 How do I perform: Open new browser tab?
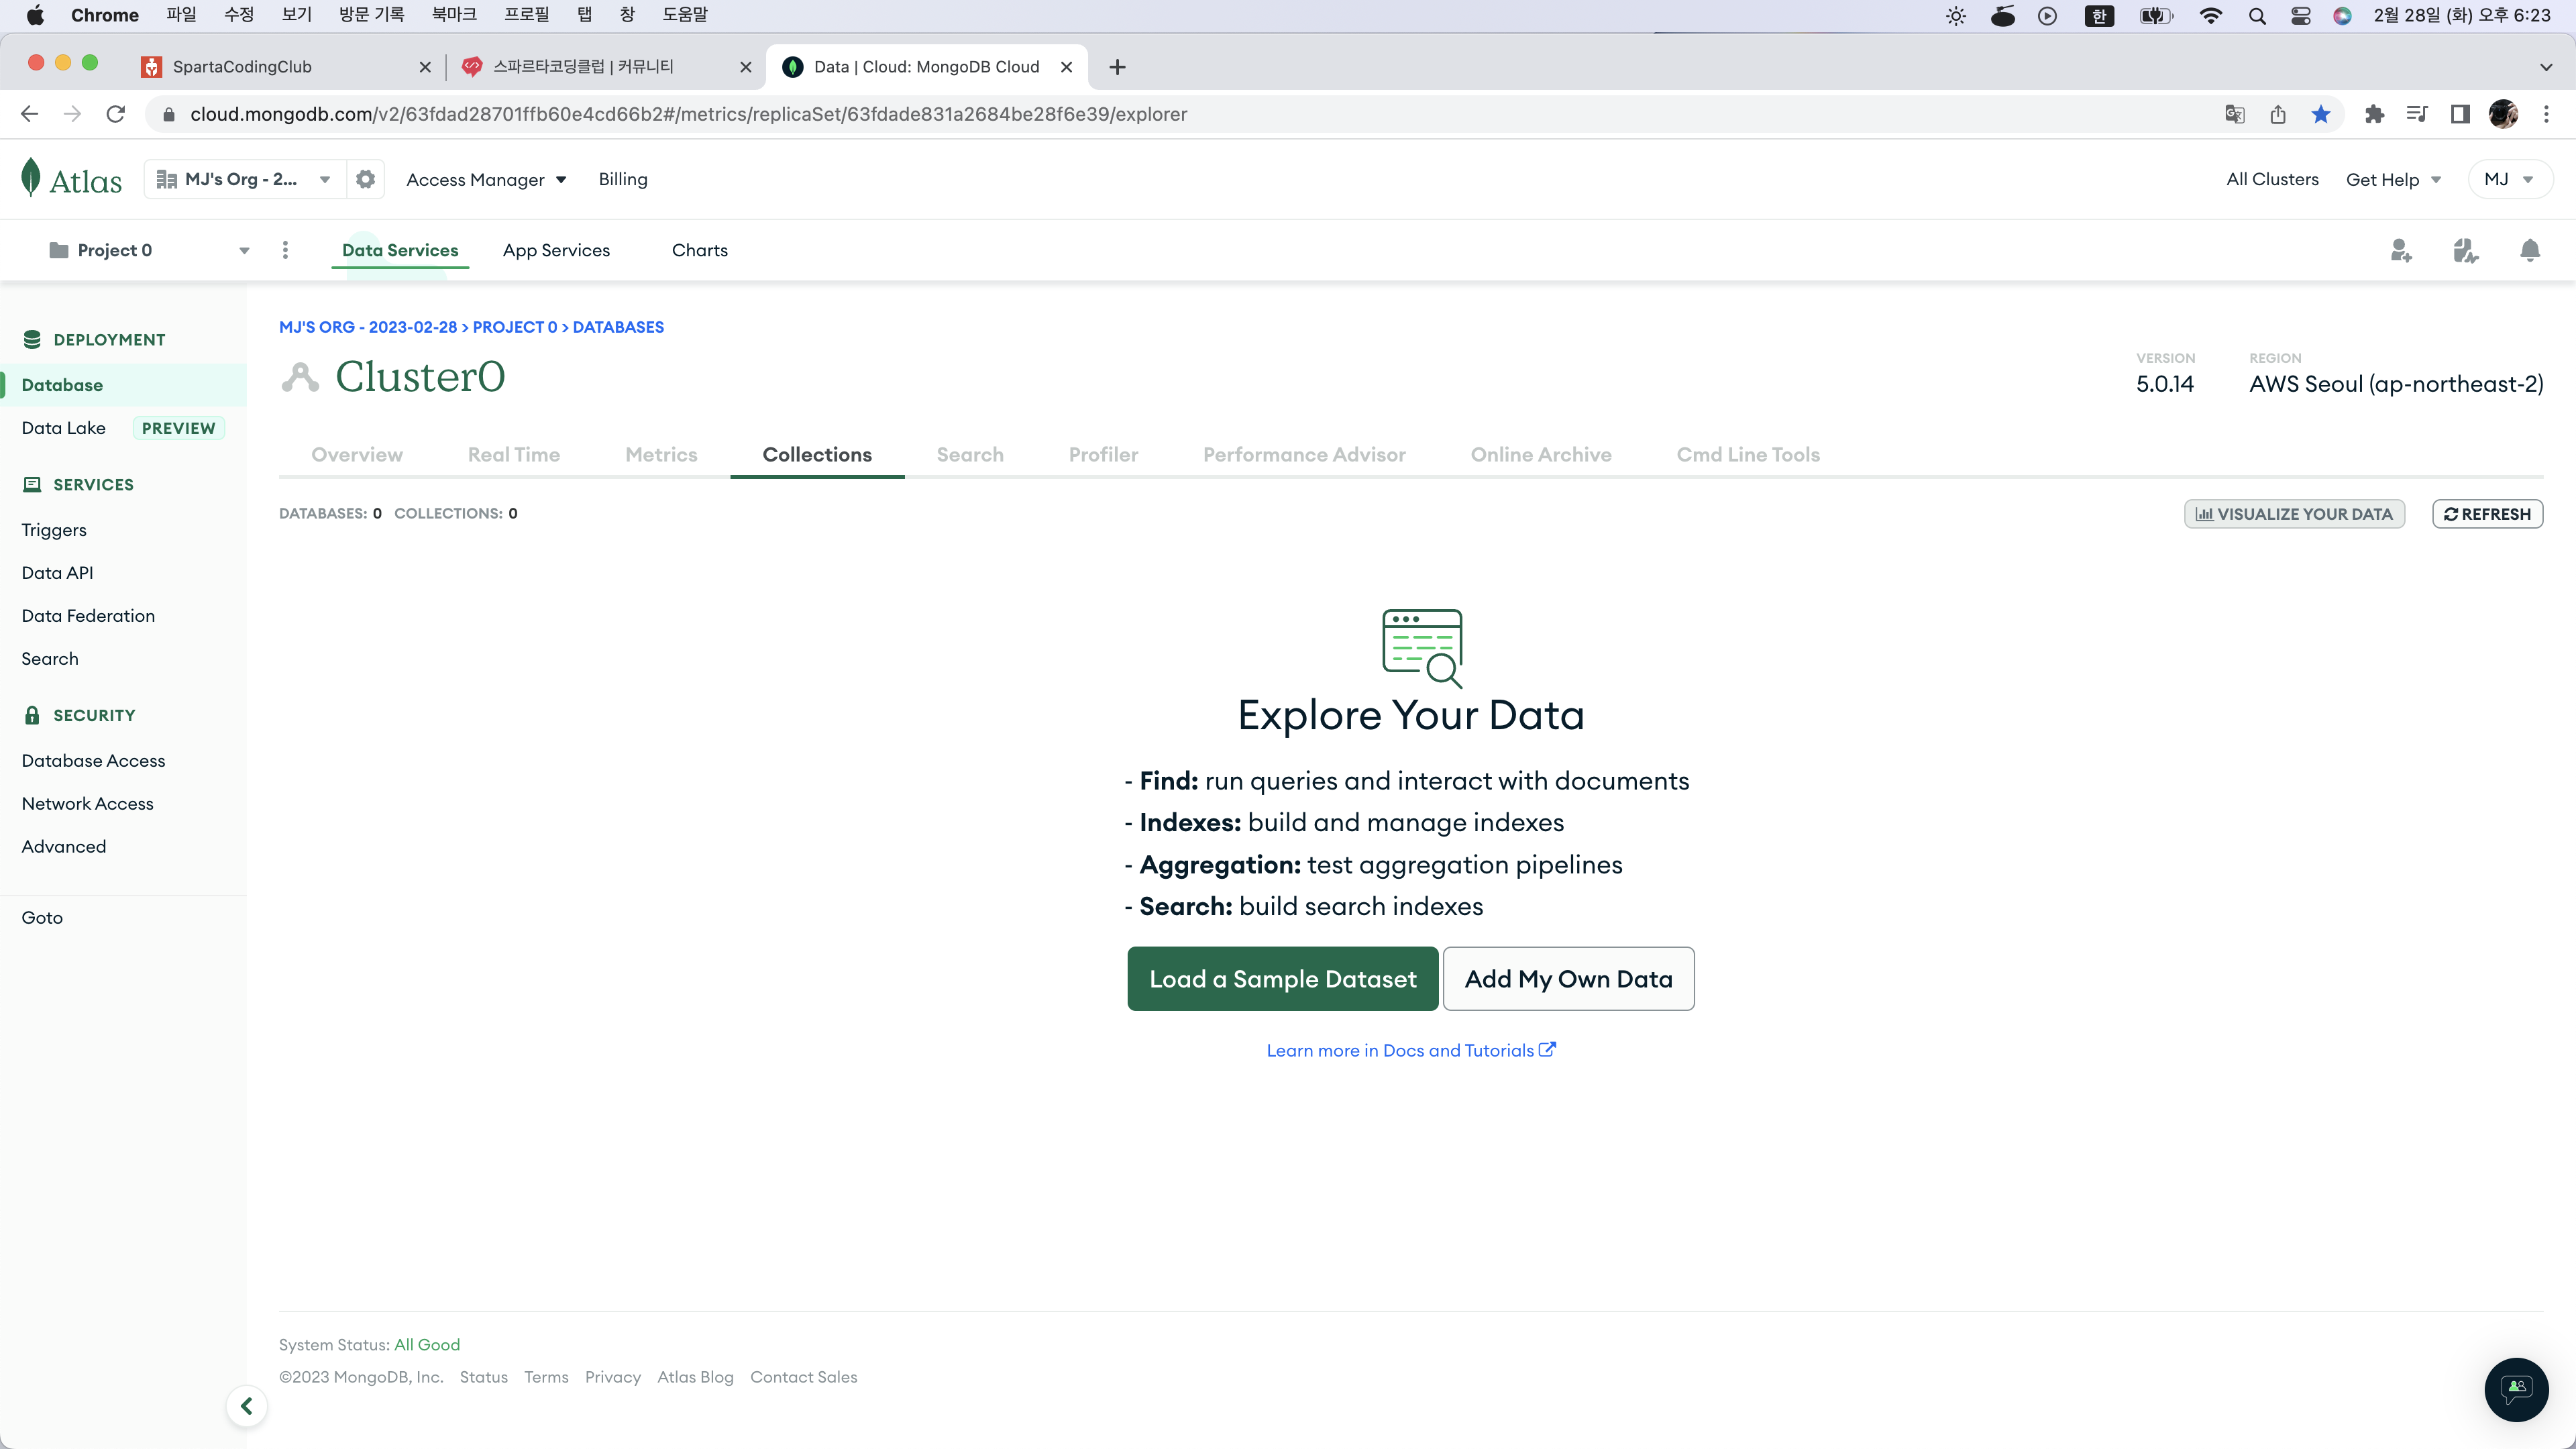click(1117, 67)
